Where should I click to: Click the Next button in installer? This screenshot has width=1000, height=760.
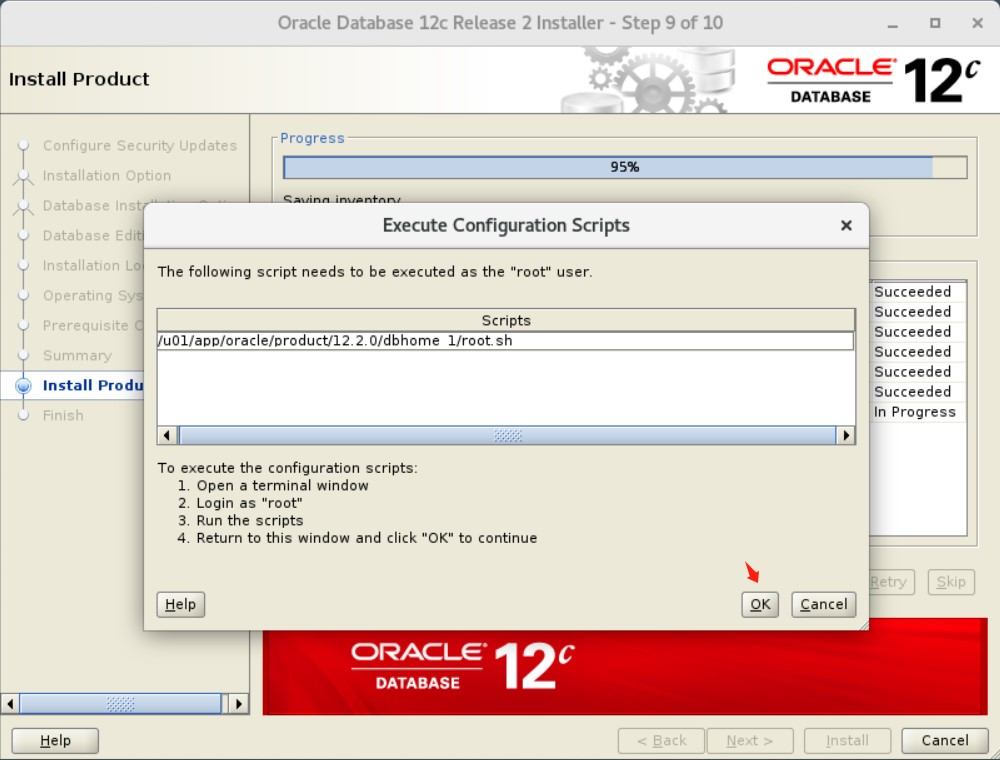750,740
